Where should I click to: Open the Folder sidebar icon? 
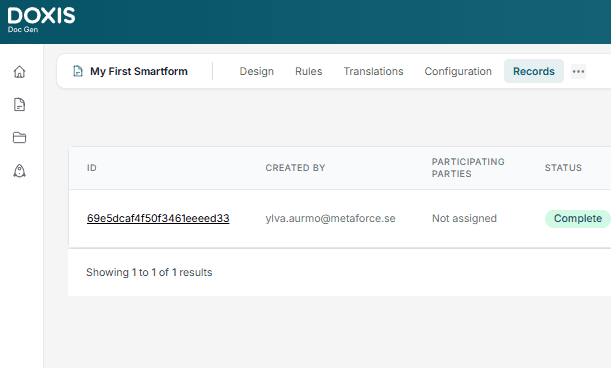[x=19, y=137]
